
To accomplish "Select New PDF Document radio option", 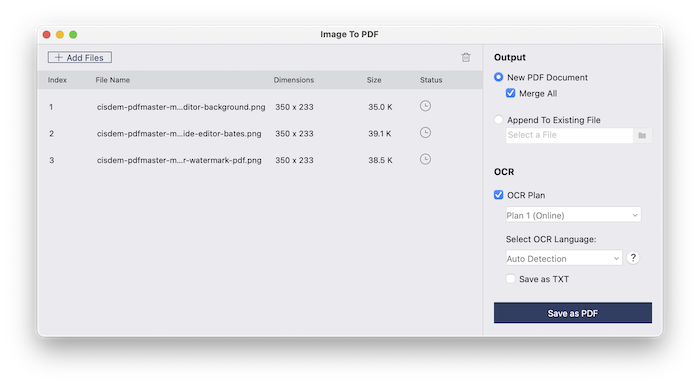I will point(498,77).
